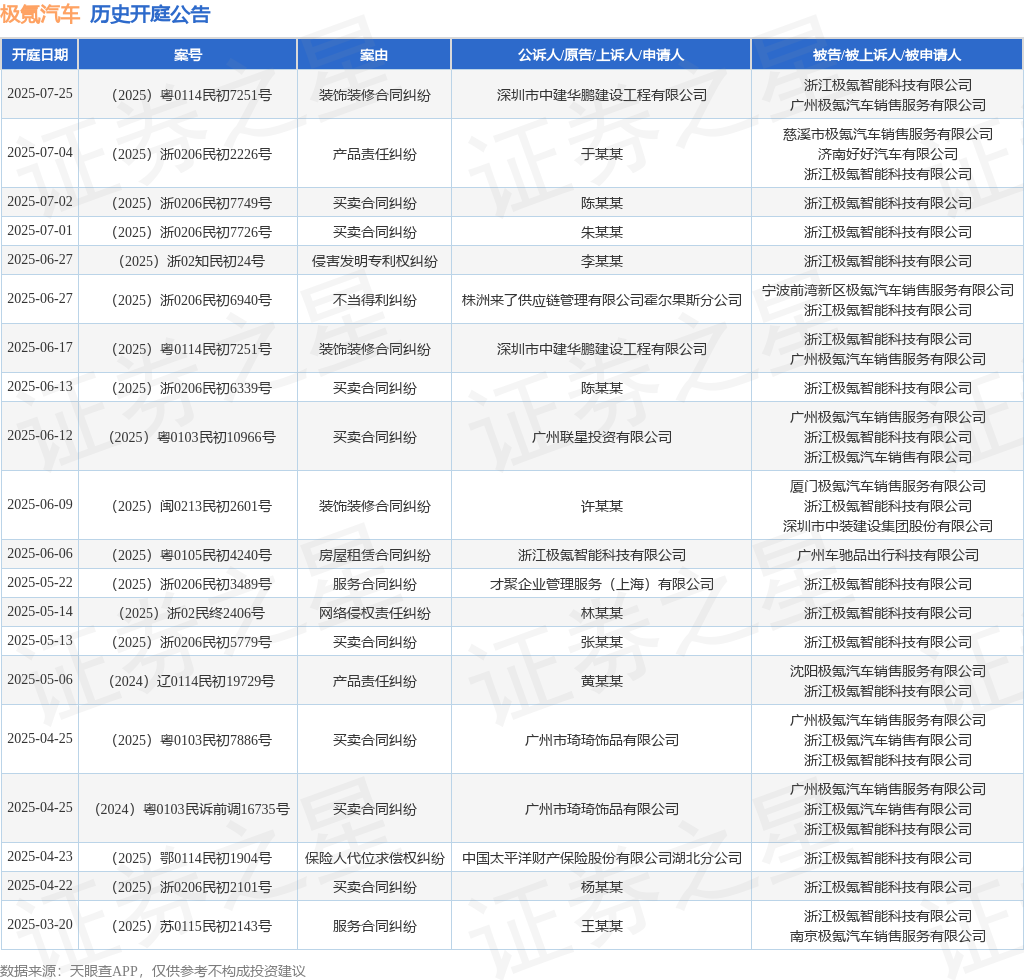Click defendant 深圳市中装建设集团股份有限公司
The image size is (1024, 980).
[x=888, y=526]
